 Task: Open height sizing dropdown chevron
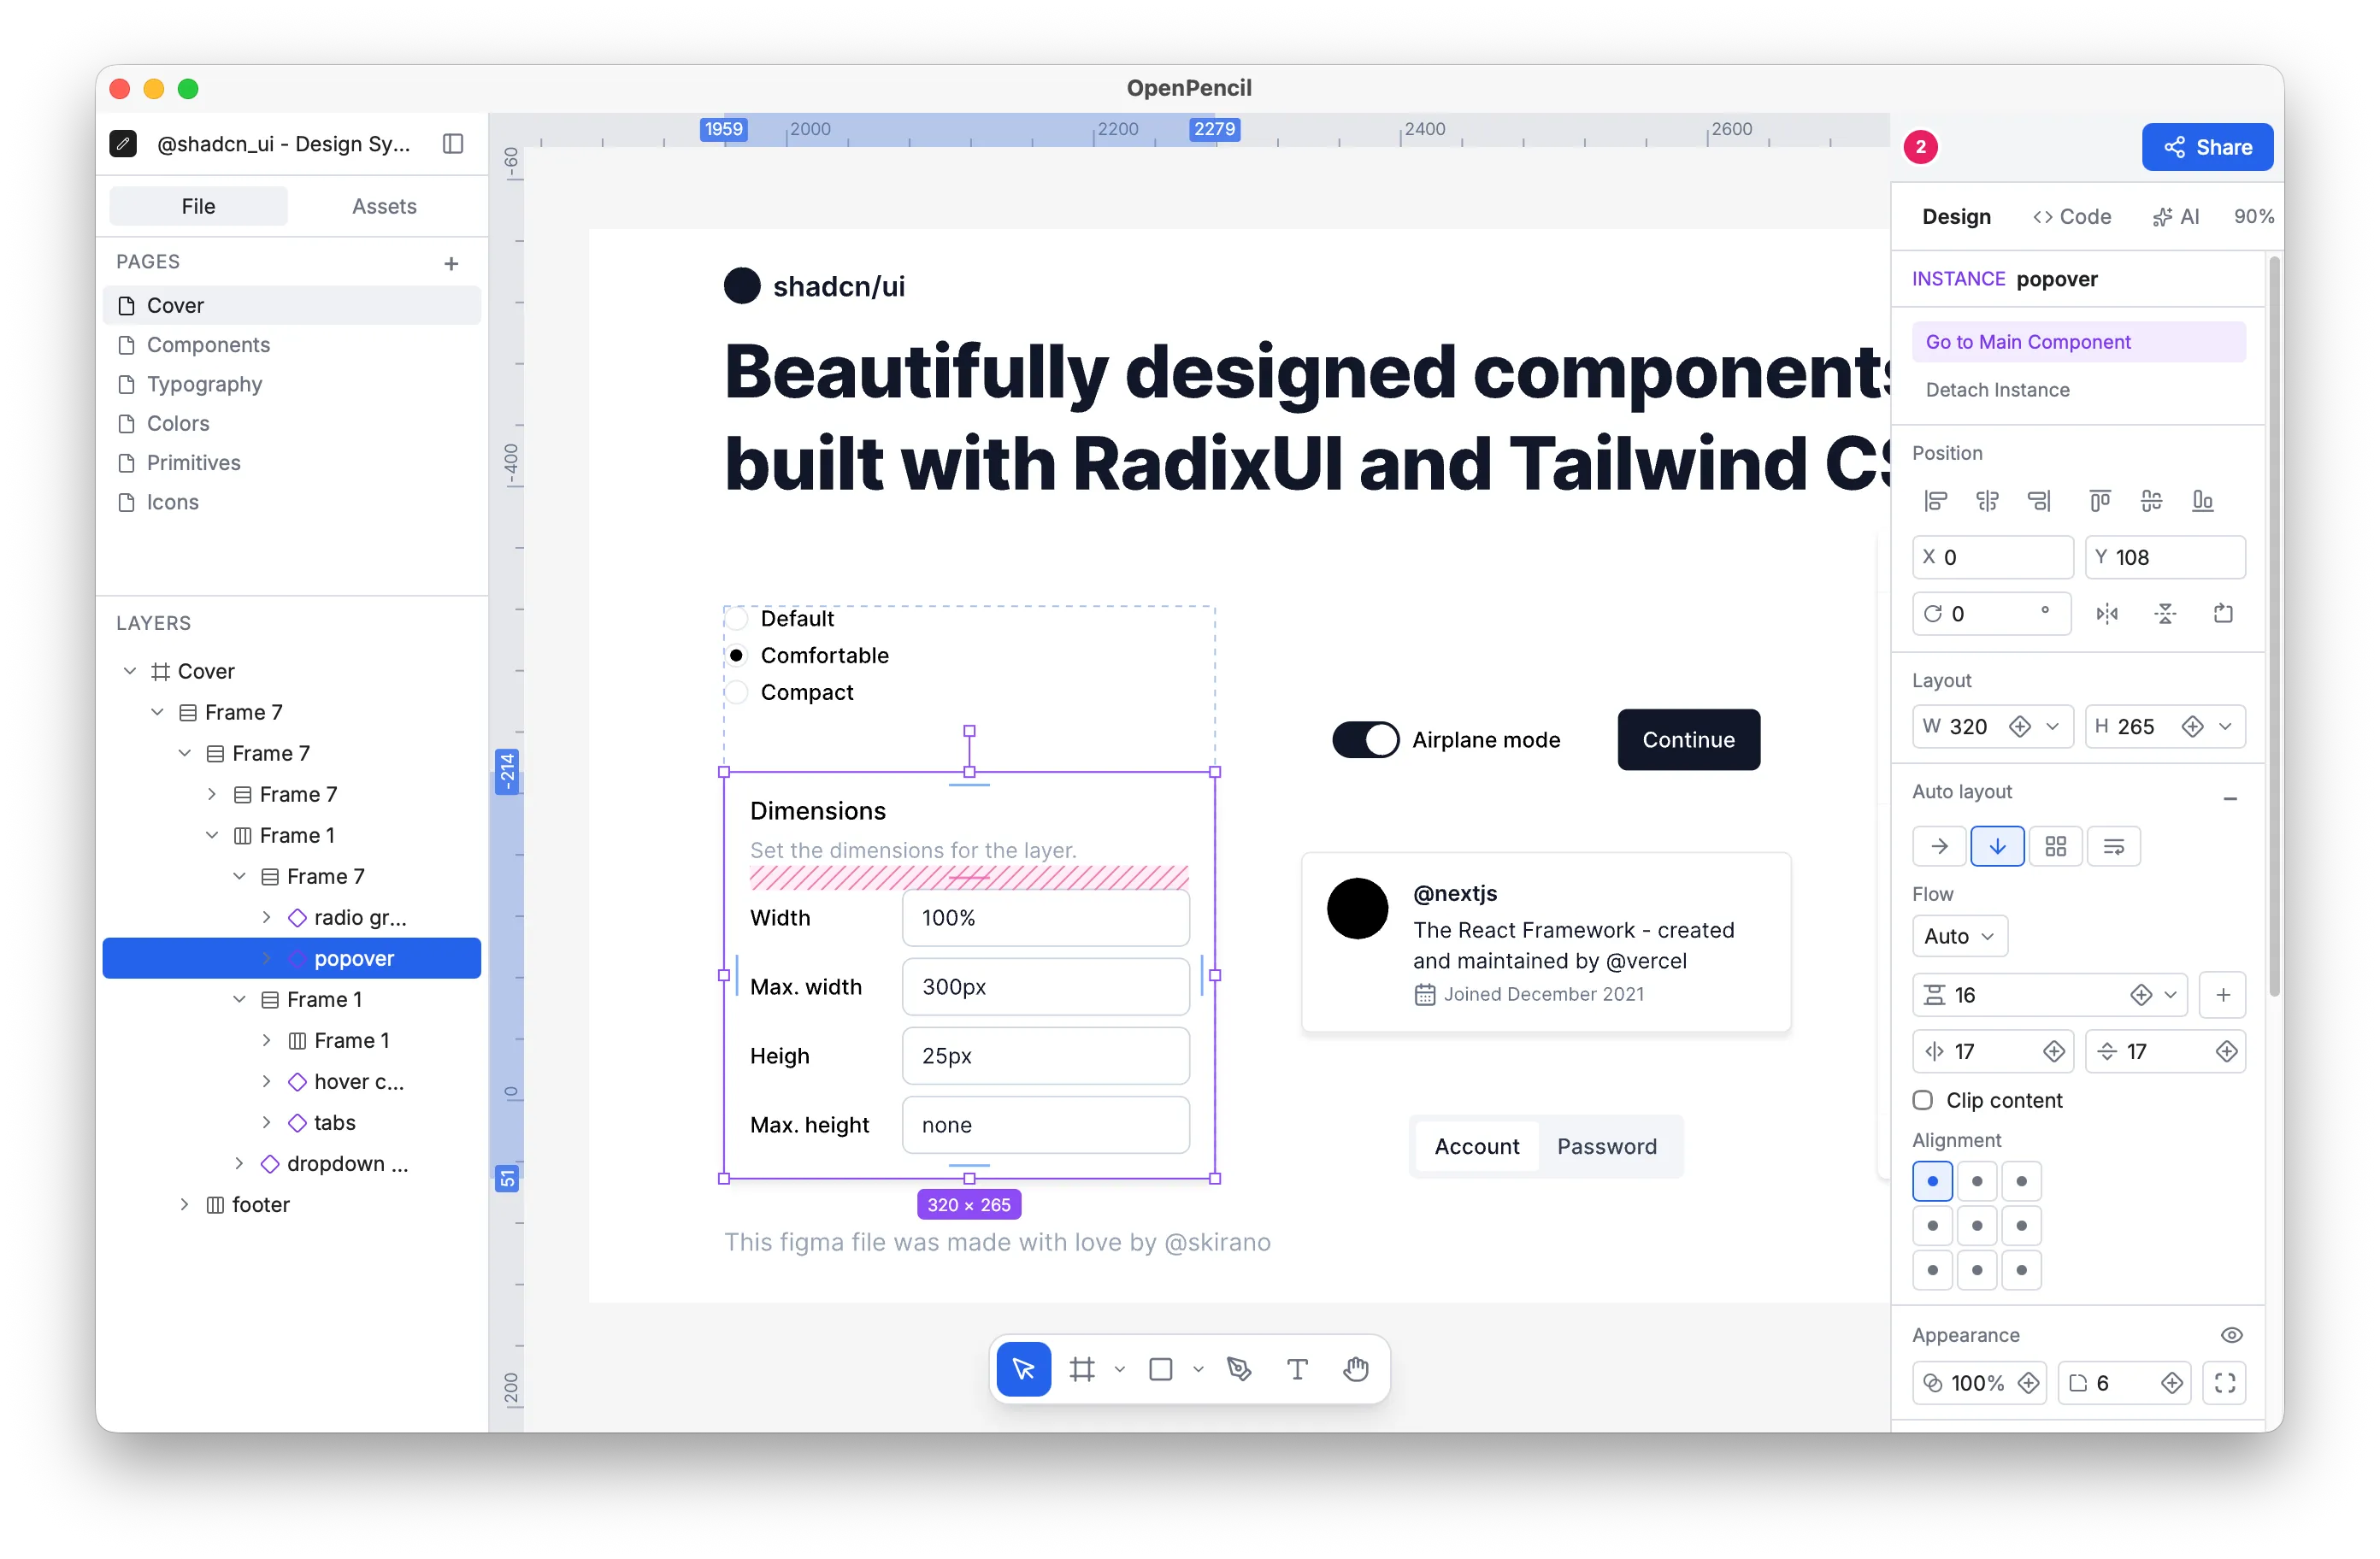(x=2224, y=727)
